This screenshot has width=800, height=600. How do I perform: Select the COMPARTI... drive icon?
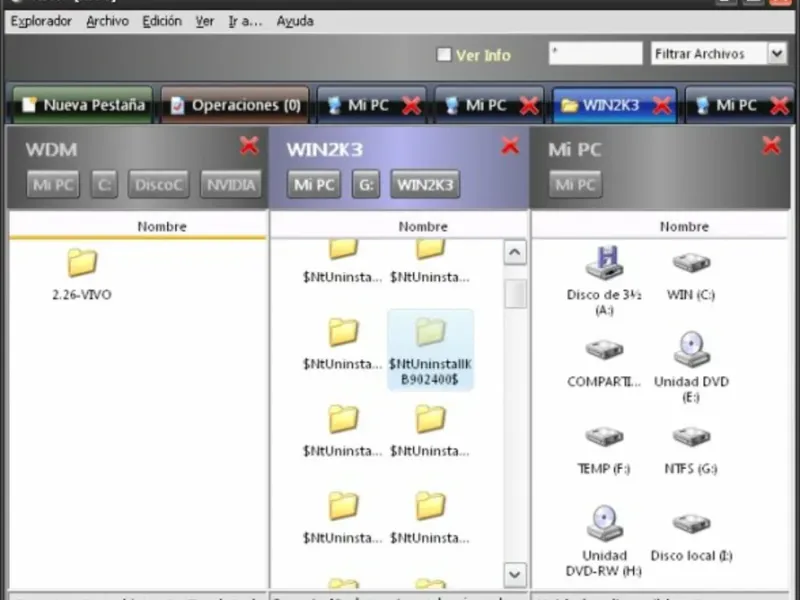tap(605, 350)
